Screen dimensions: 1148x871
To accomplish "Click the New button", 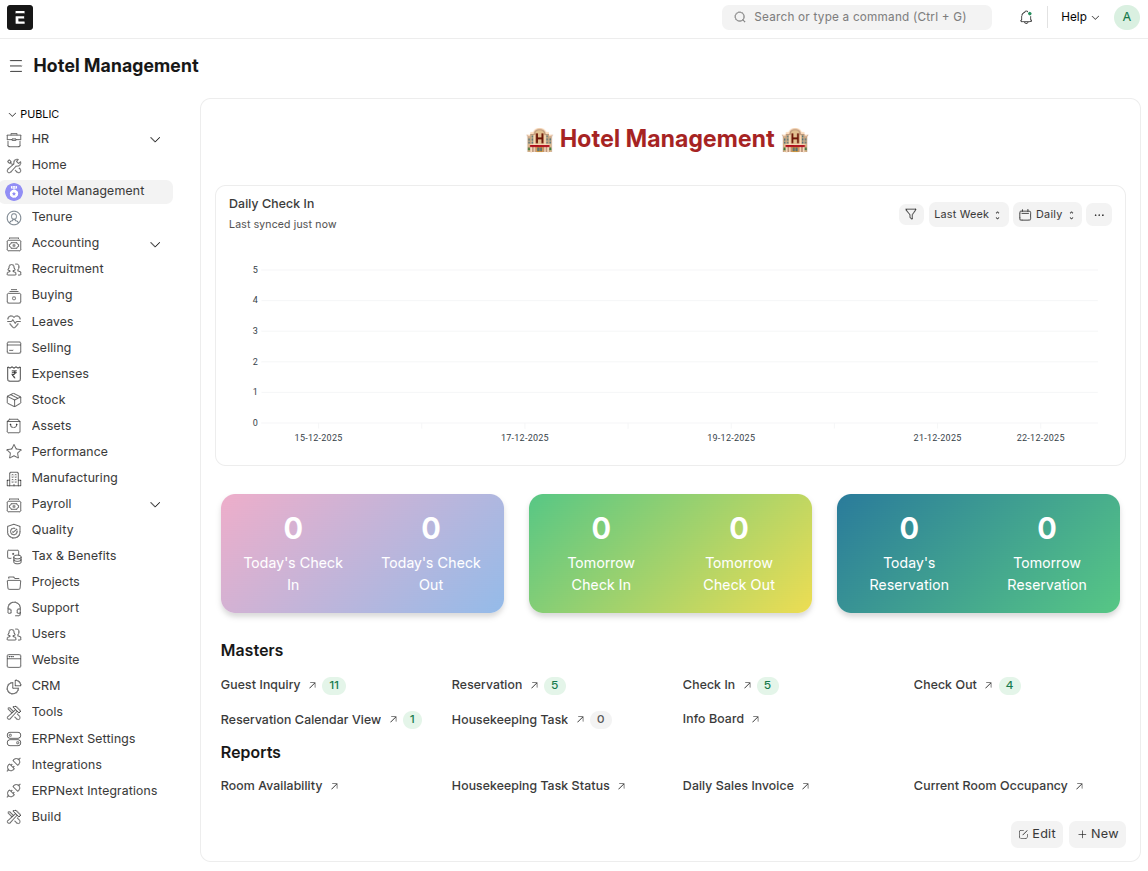I will click(1097, 834).
